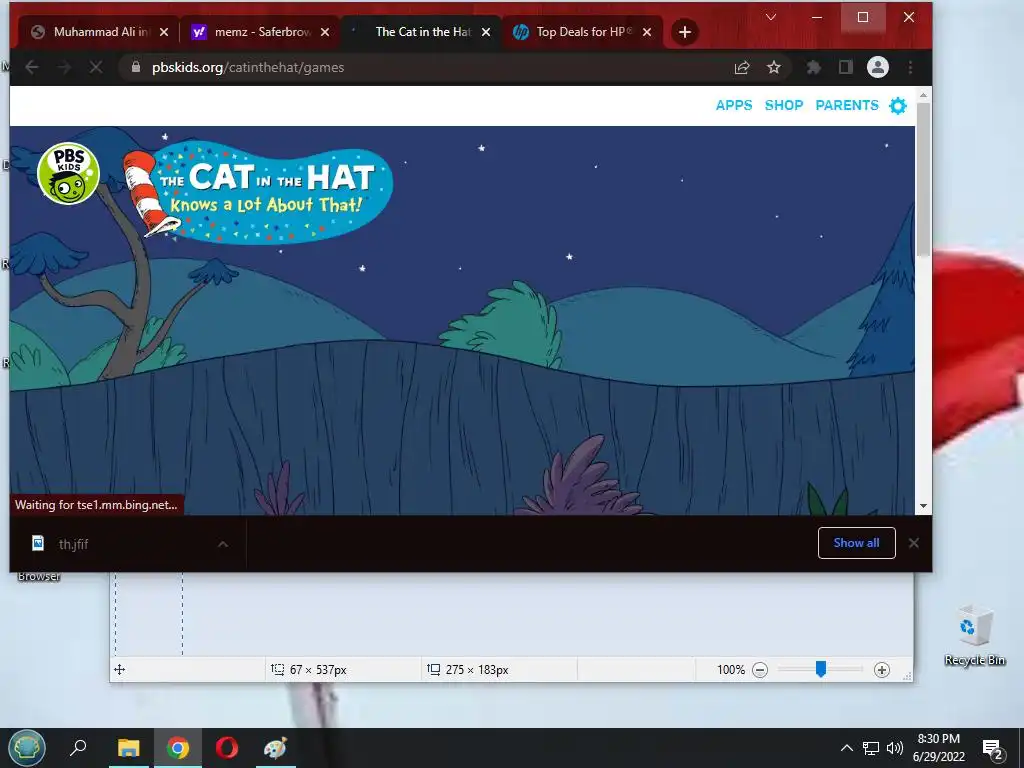Open the Windows Start button
The width and height of the screenshot is (1024, 768).
tap(27, 748)
